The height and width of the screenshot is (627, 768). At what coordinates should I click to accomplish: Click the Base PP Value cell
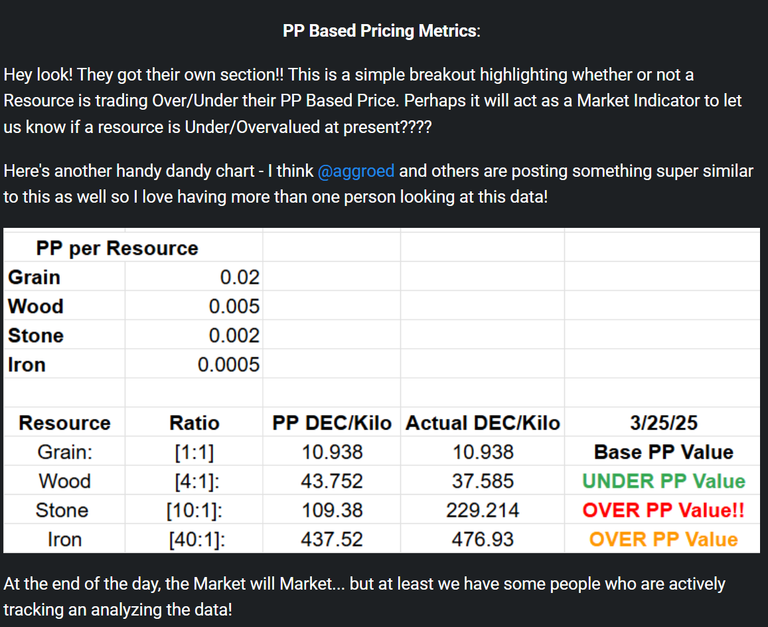pyautogui.click(x=663, y=452)
